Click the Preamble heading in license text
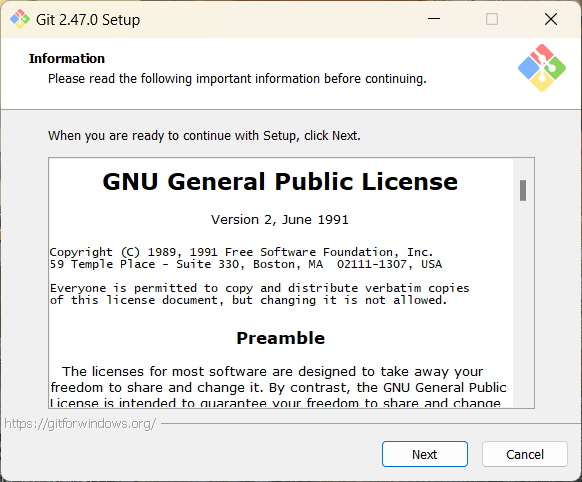Screen dimensions: 582x482 pyautogui.click(x=281, y=338)
